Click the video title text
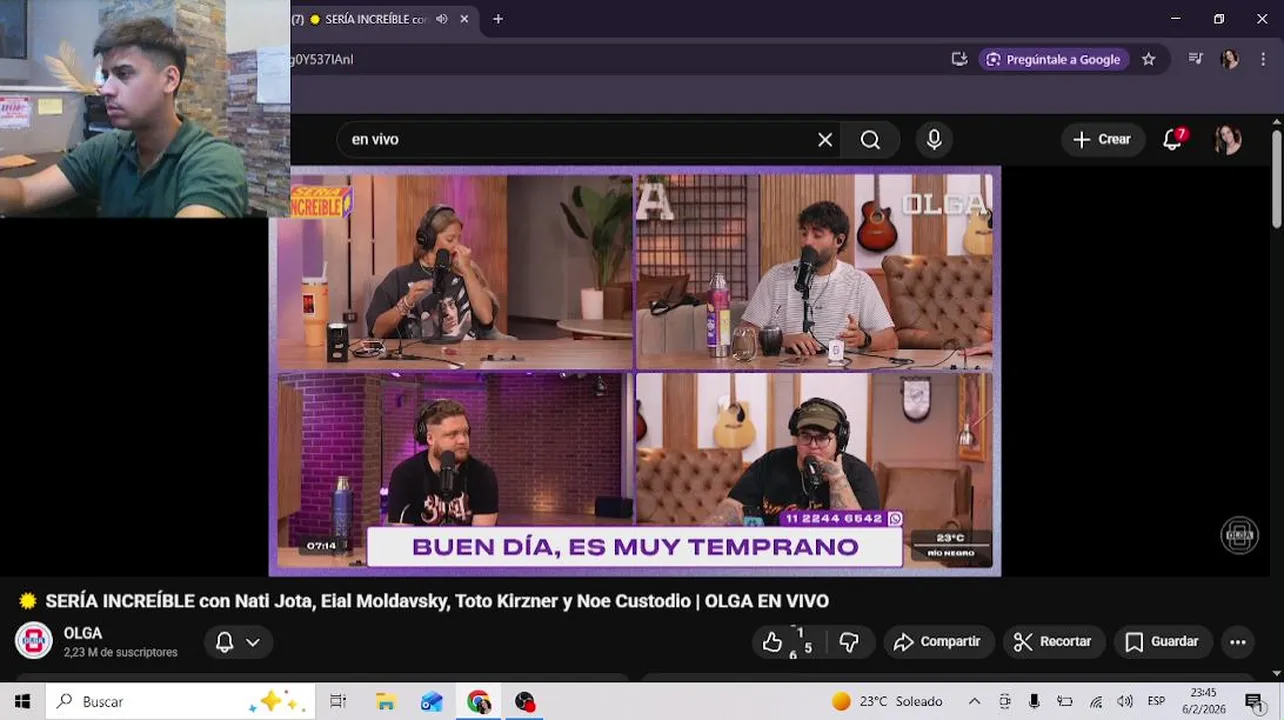1284x720 pixels. [437, 601]
